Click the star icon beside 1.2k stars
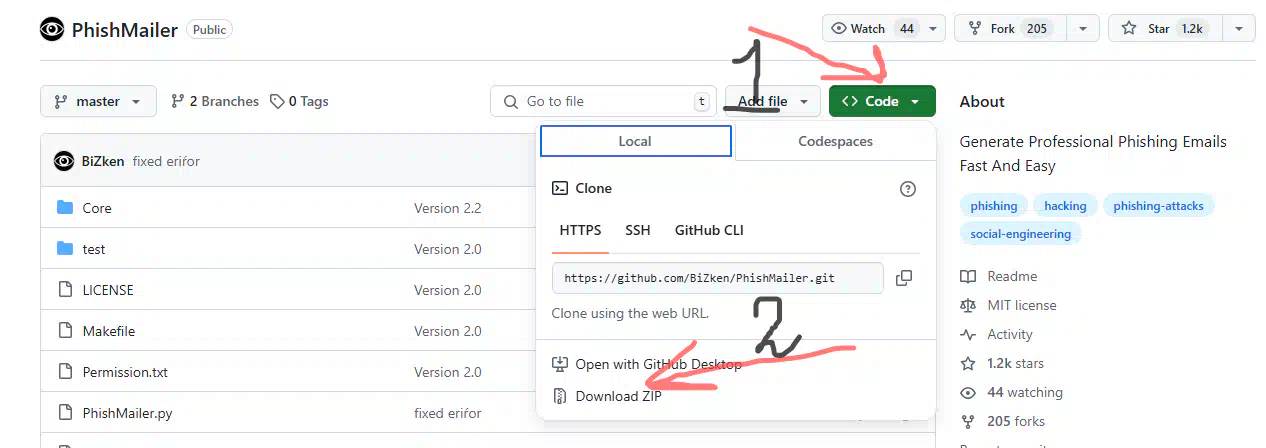1266x448 pixels. [x=968, y=363]
